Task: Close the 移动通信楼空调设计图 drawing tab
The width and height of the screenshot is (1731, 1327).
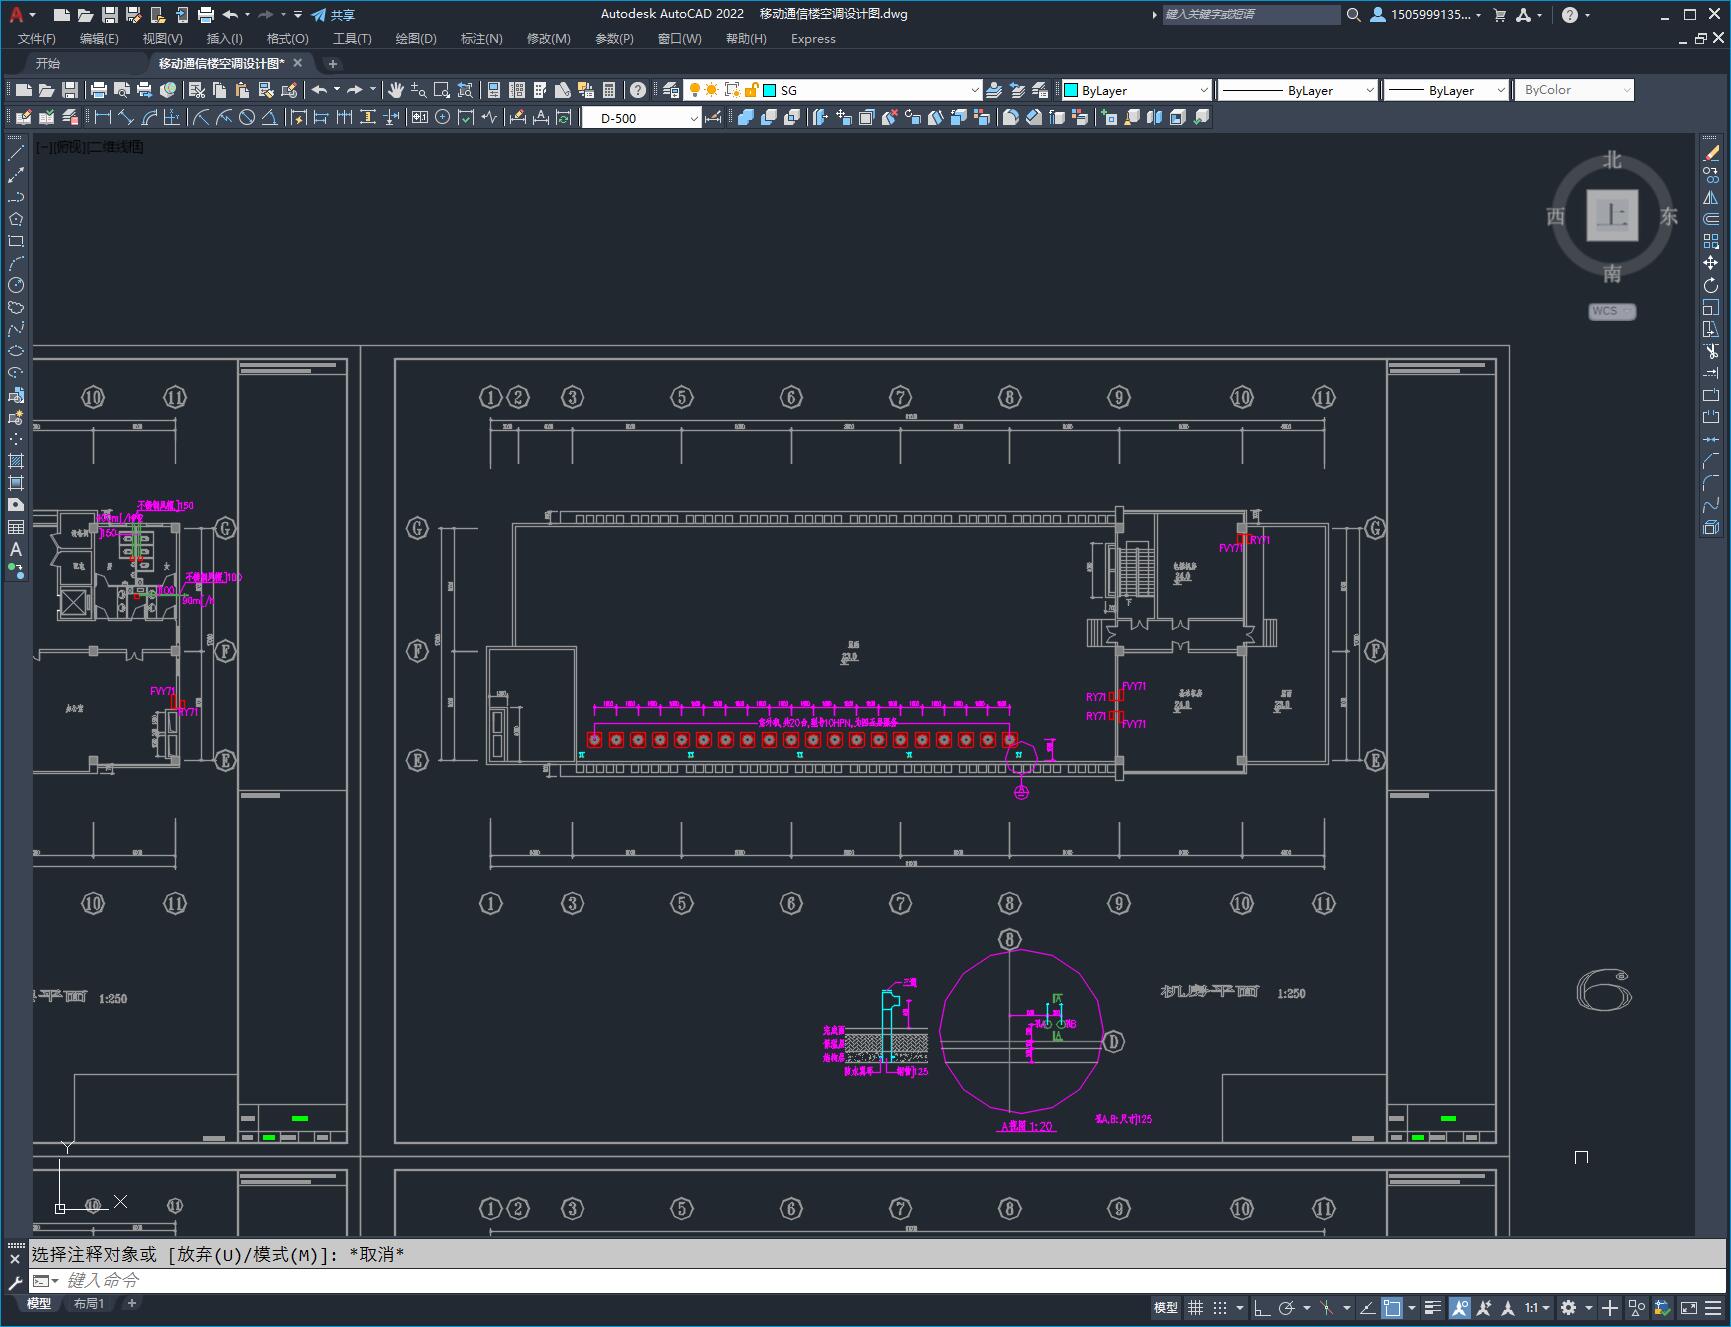Action: (x=297, y=63)
